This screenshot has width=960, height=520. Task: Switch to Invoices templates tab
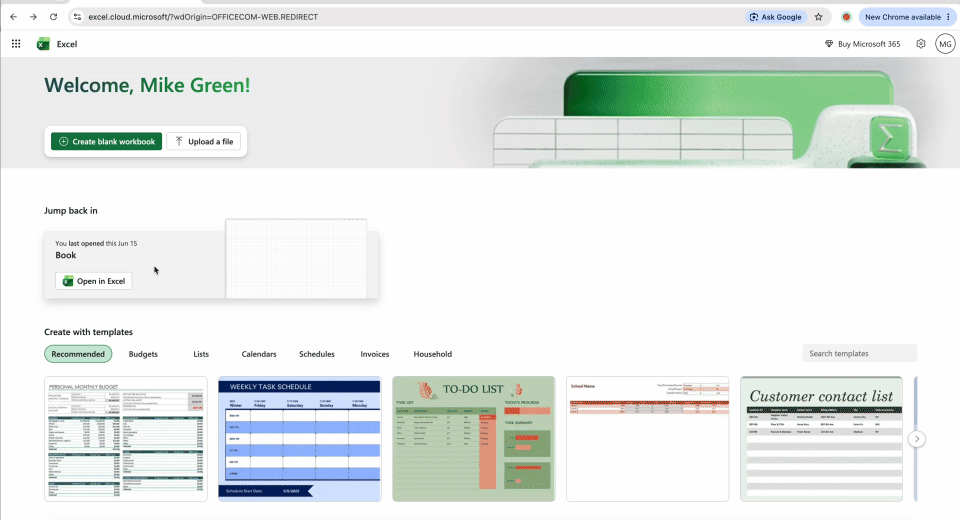[x=375, y=354]
